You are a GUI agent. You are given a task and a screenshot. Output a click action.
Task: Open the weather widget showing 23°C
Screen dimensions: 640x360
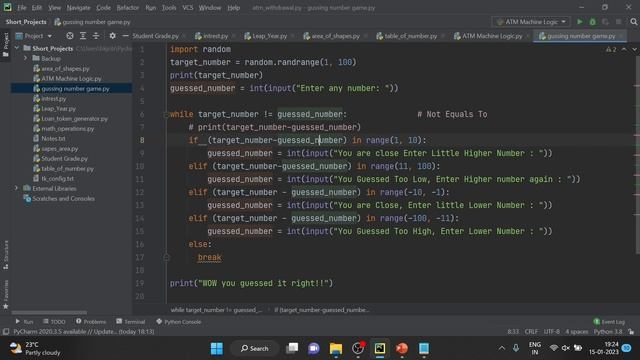[35, 348]
